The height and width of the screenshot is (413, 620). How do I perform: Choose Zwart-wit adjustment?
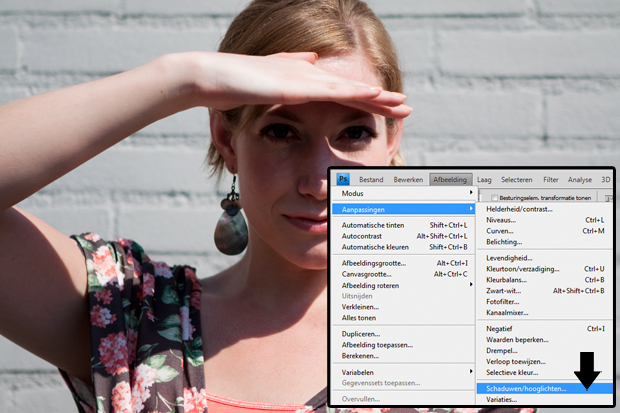[504, 291]
